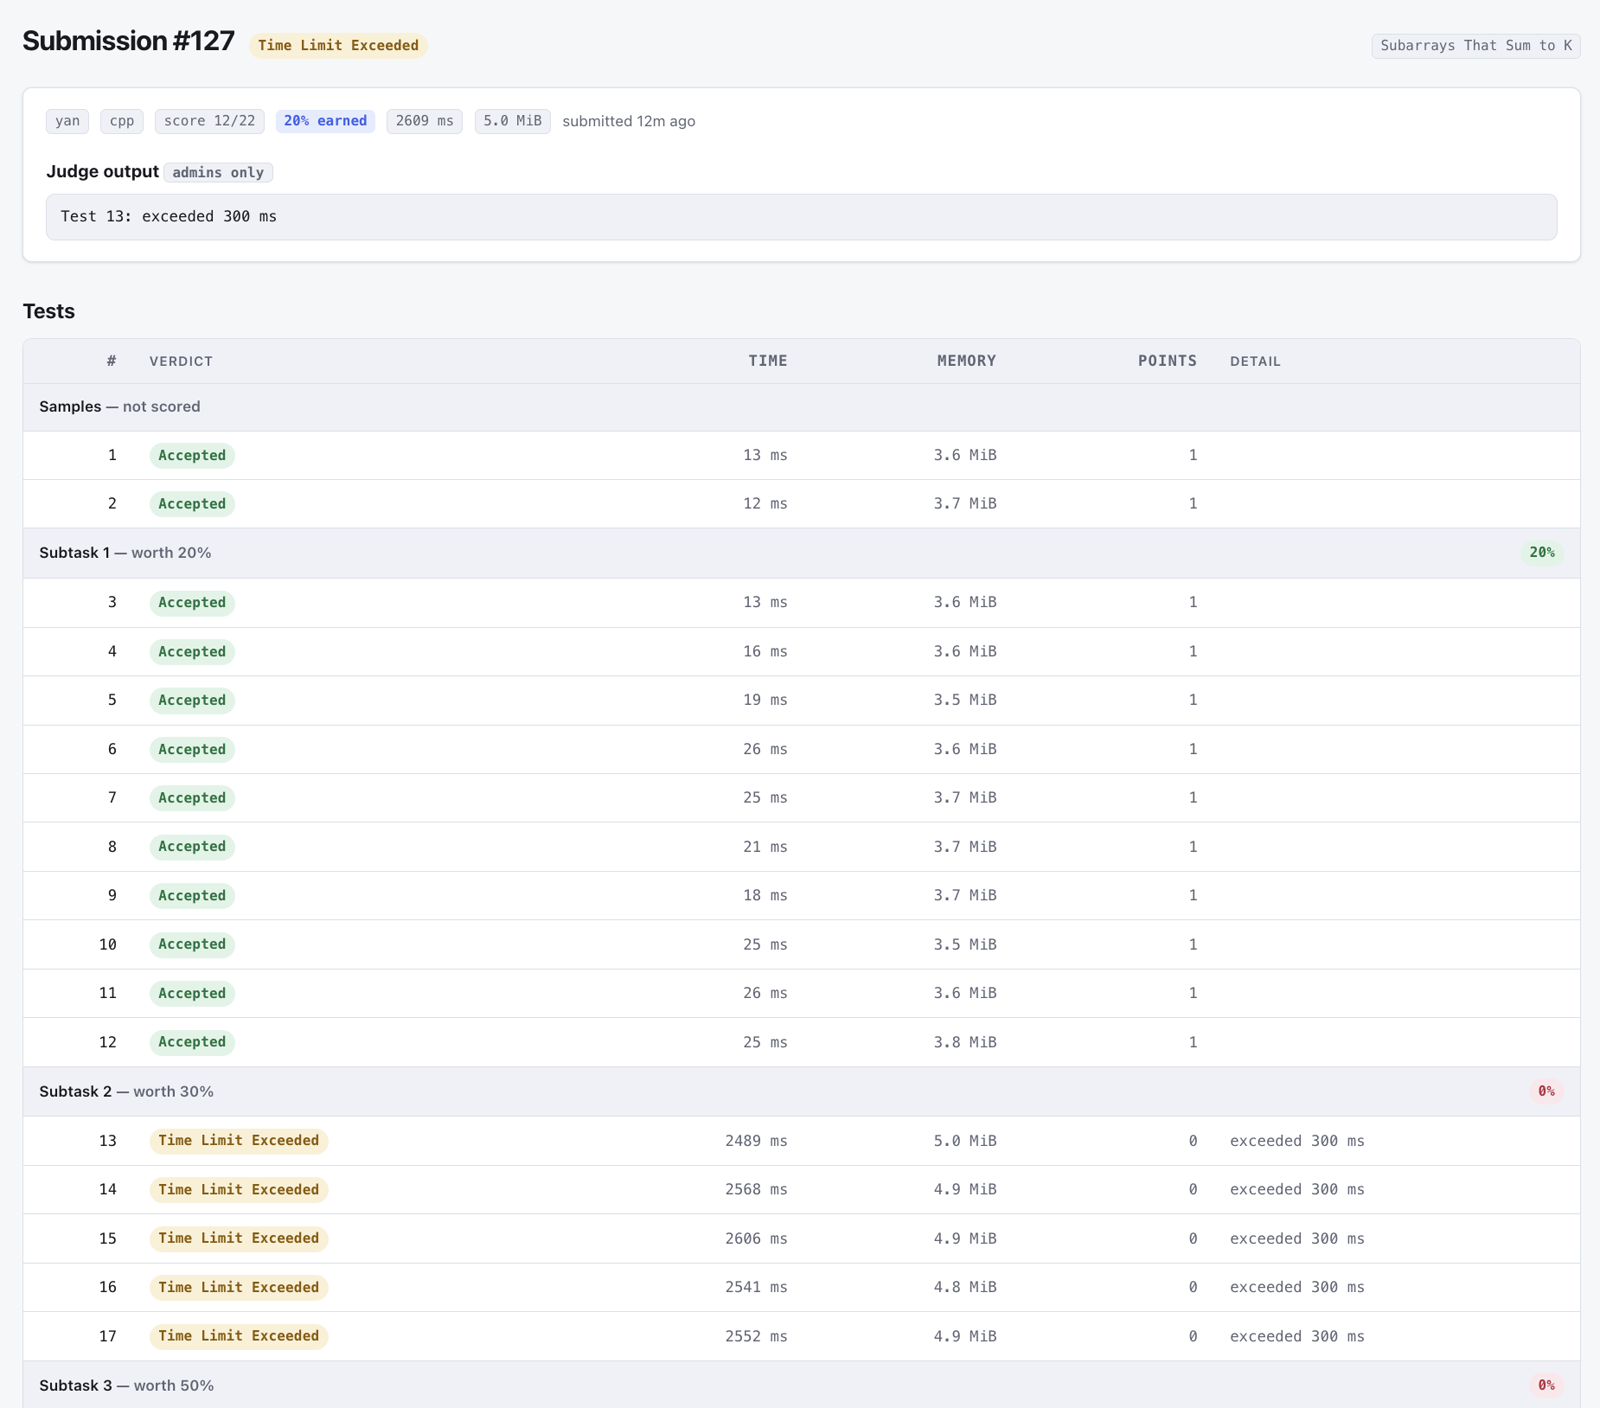This screenshot has width=1600, height=1408.
Task: Click the 3.8 MiB memory of test 12
Action: click(x=965, y=1042)
